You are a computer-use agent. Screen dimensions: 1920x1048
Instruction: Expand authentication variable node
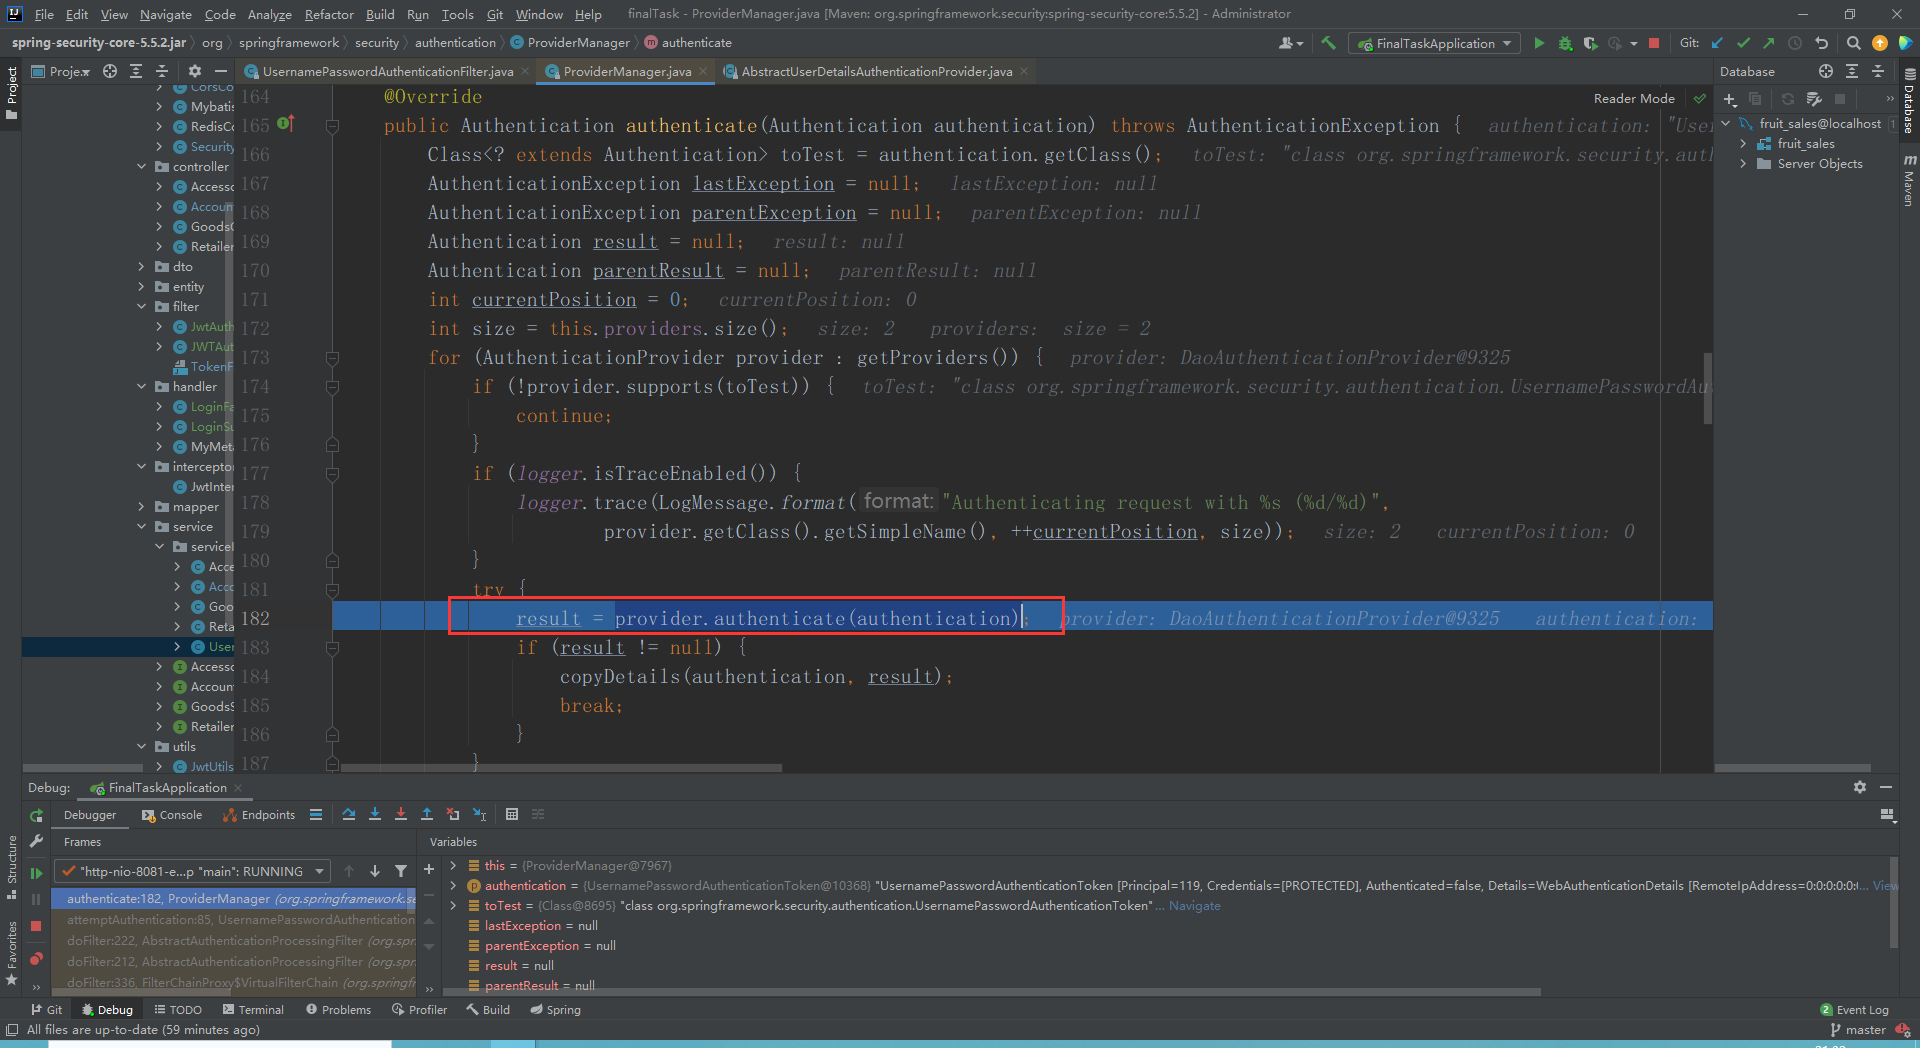453,885
